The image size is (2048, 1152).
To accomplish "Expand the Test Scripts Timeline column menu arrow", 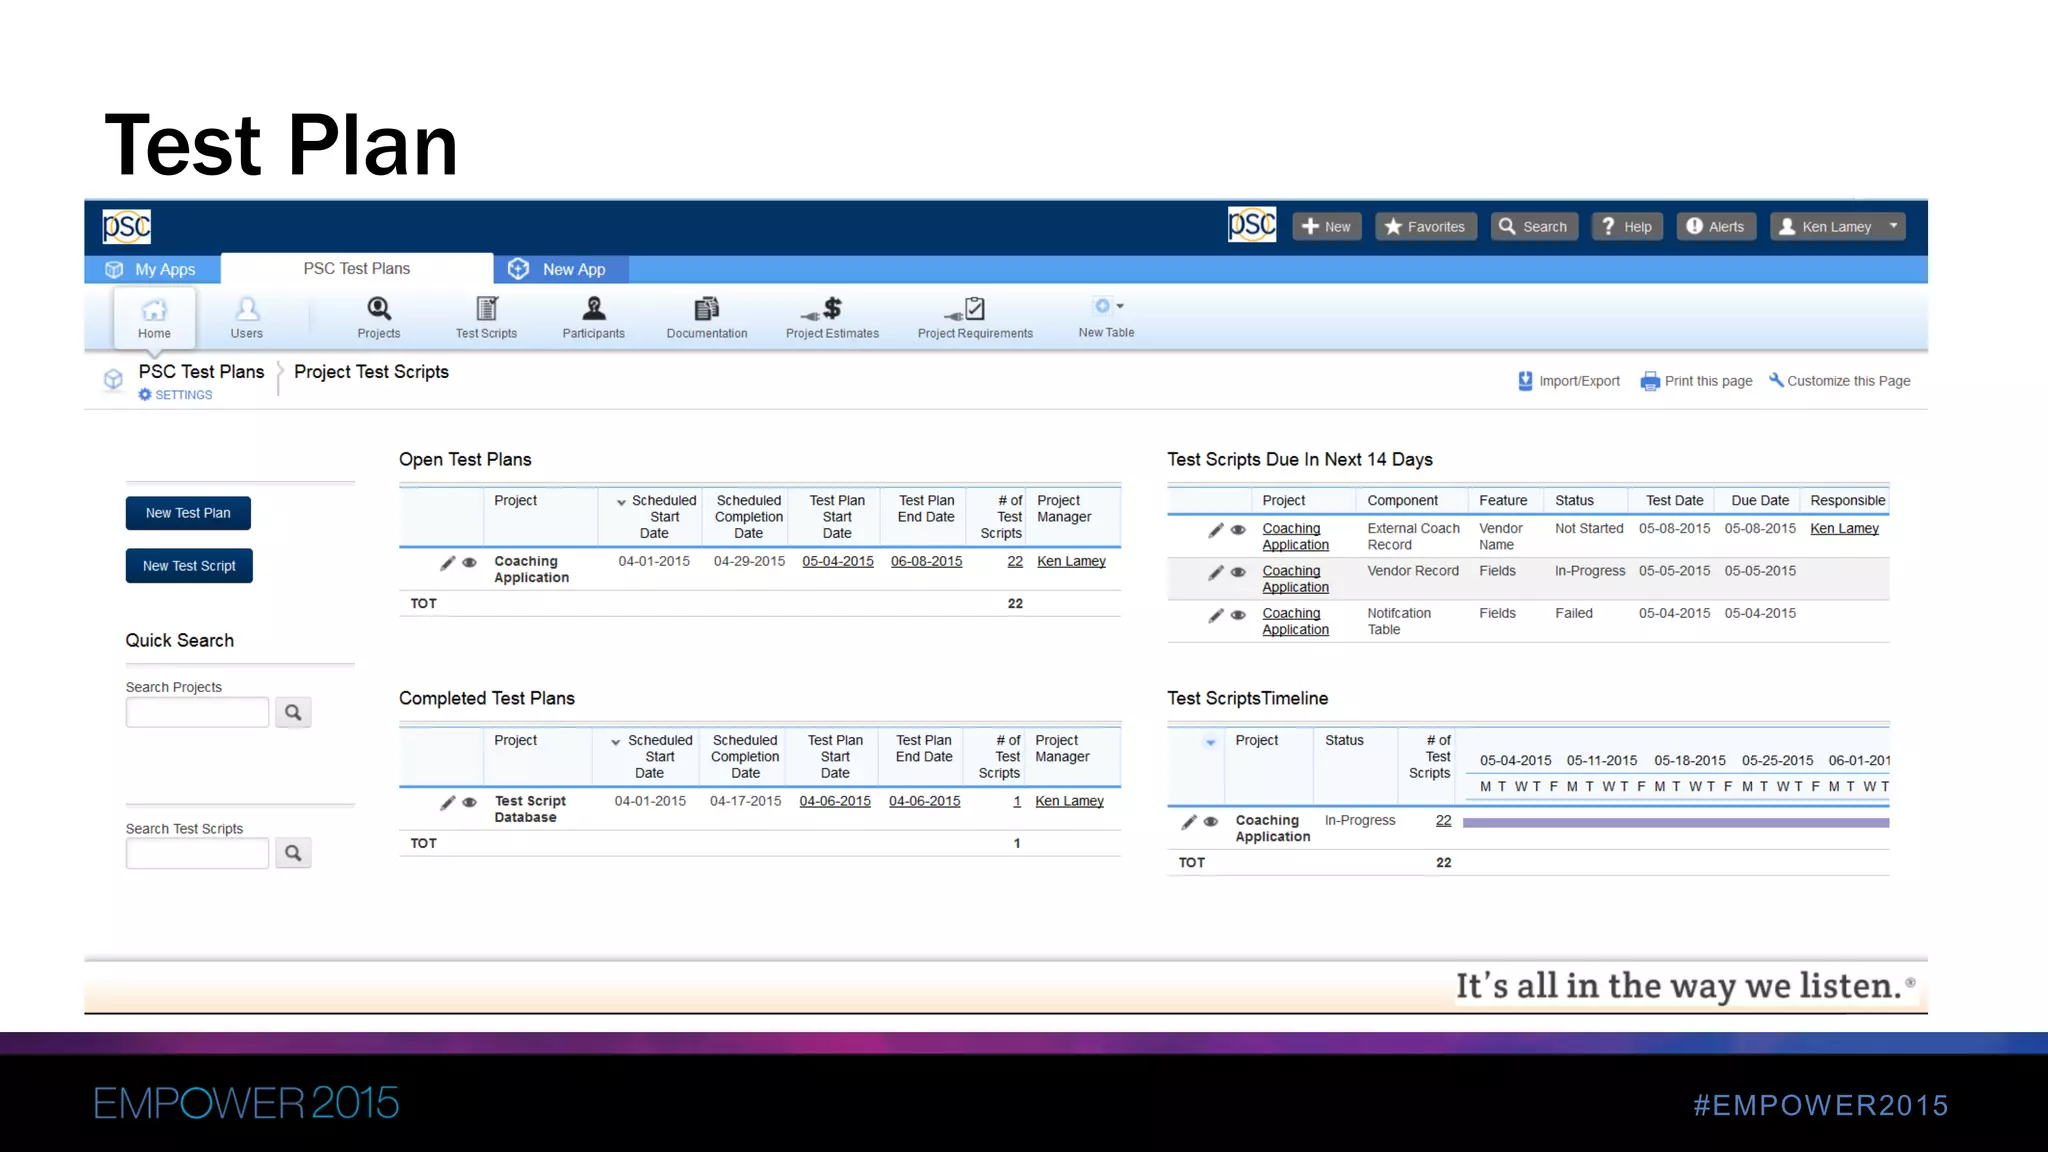I will tap(1210, 742).
